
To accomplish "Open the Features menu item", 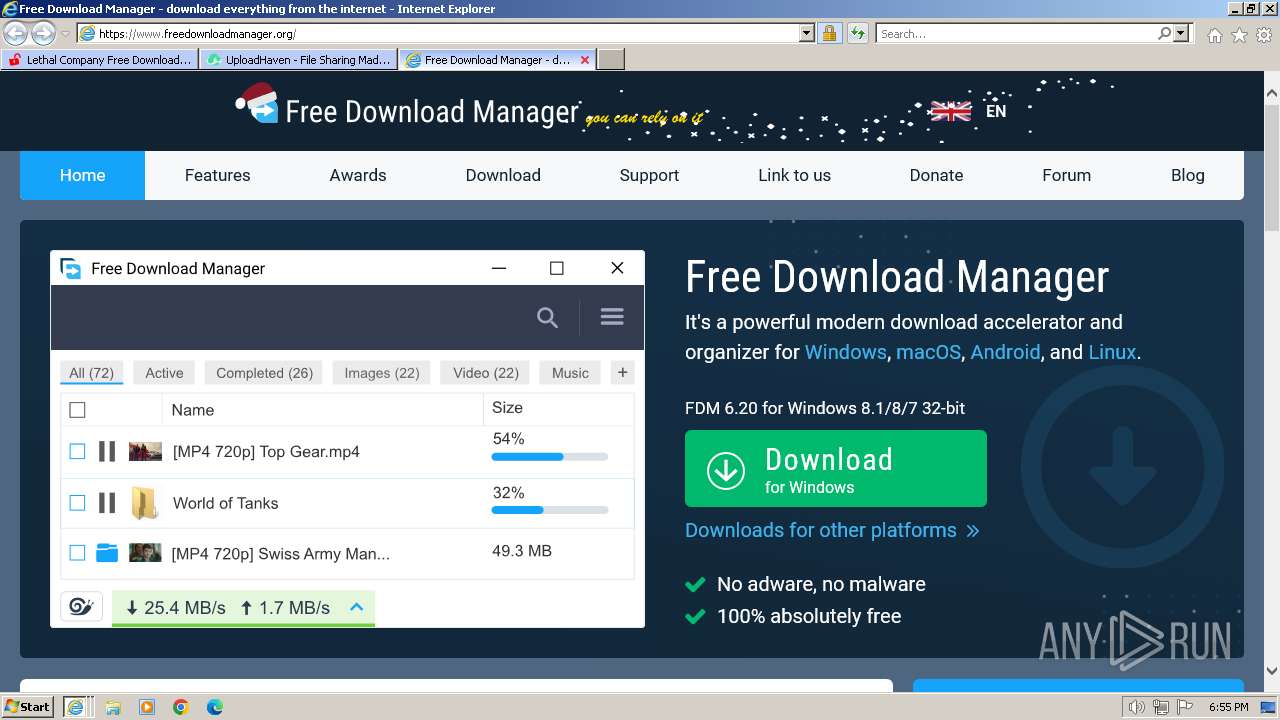I will pos(217,175).
